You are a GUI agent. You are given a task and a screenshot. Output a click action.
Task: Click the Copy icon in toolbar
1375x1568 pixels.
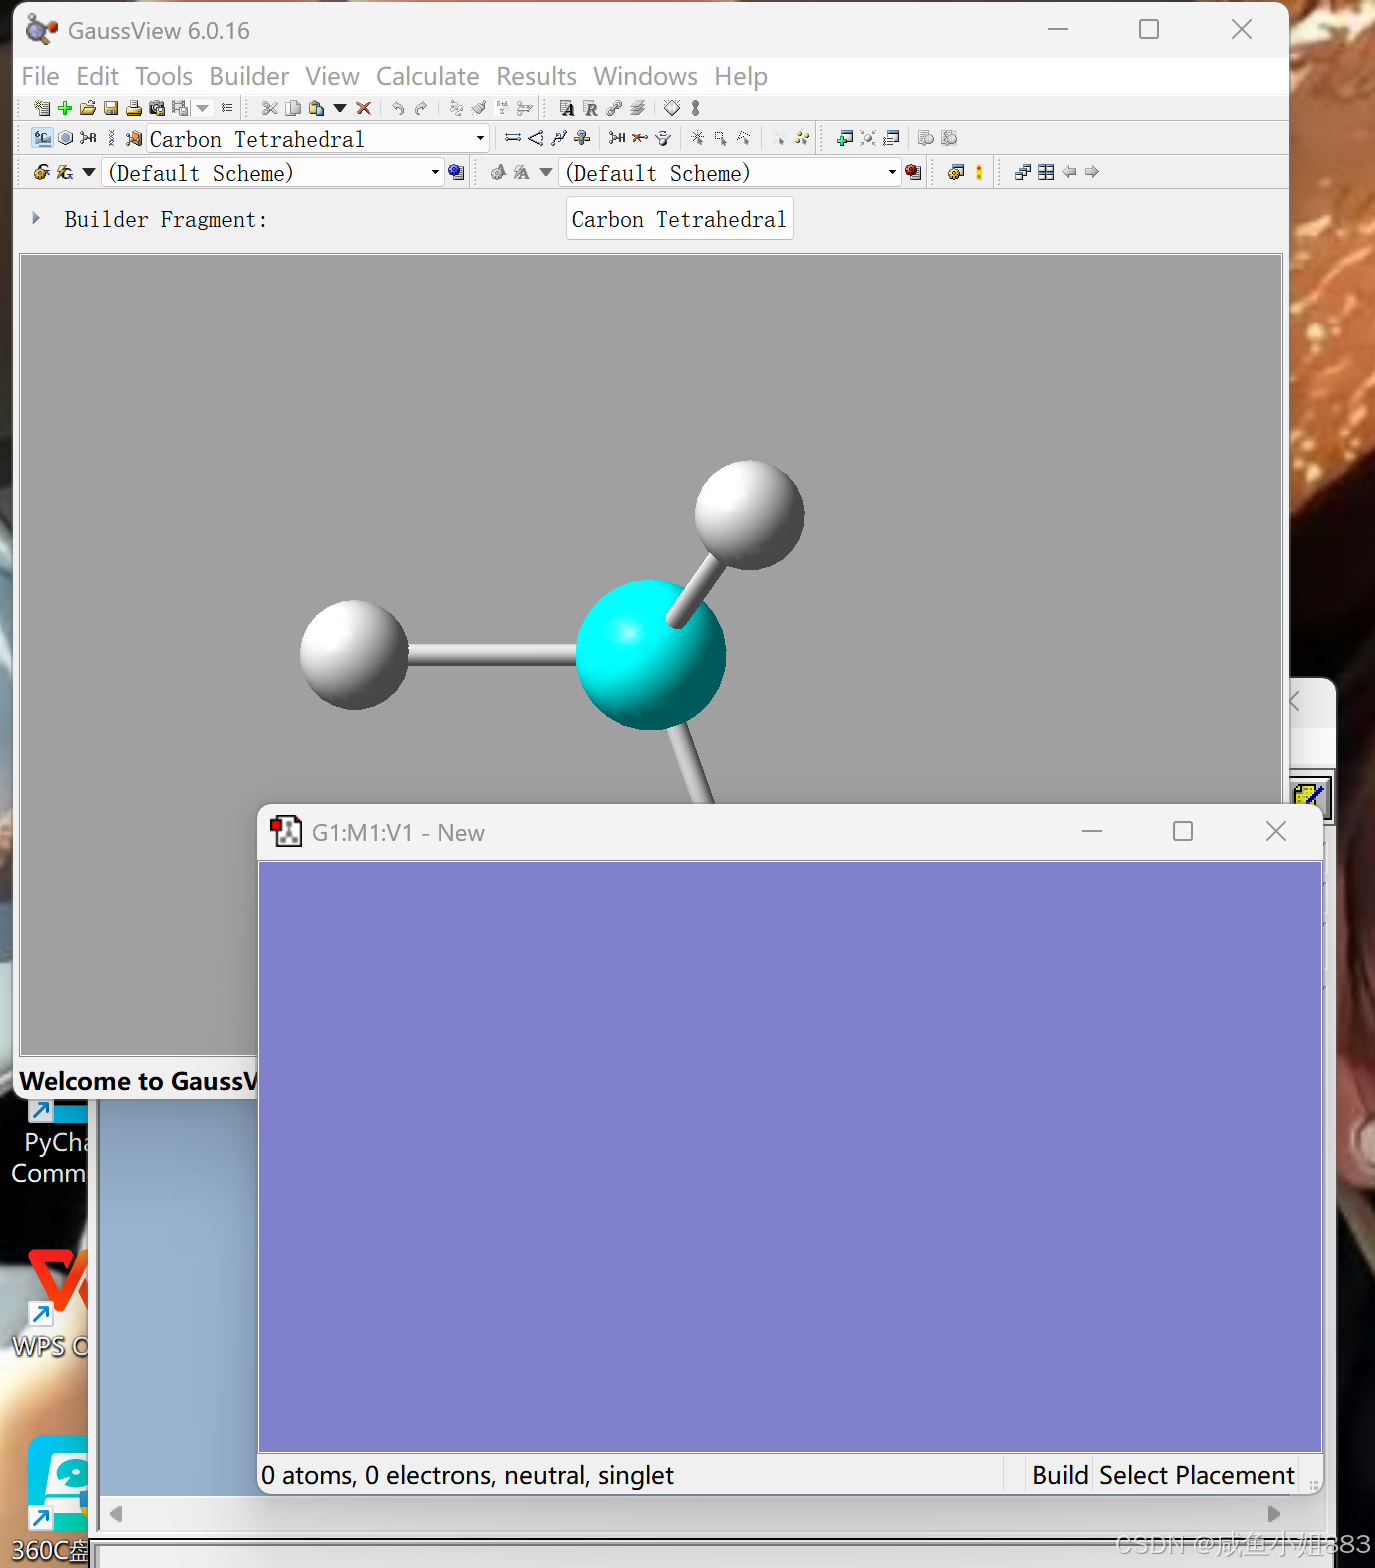pyautogui.click(x=293, y=108)
